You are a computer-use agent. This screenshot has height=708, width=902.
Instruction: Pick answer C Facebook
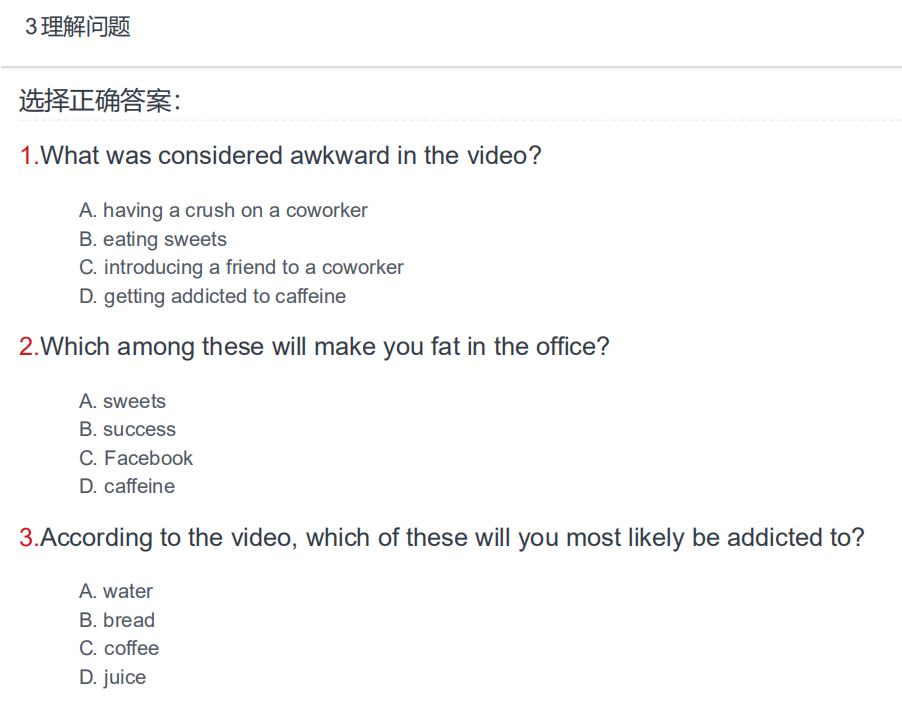[136, 458]
